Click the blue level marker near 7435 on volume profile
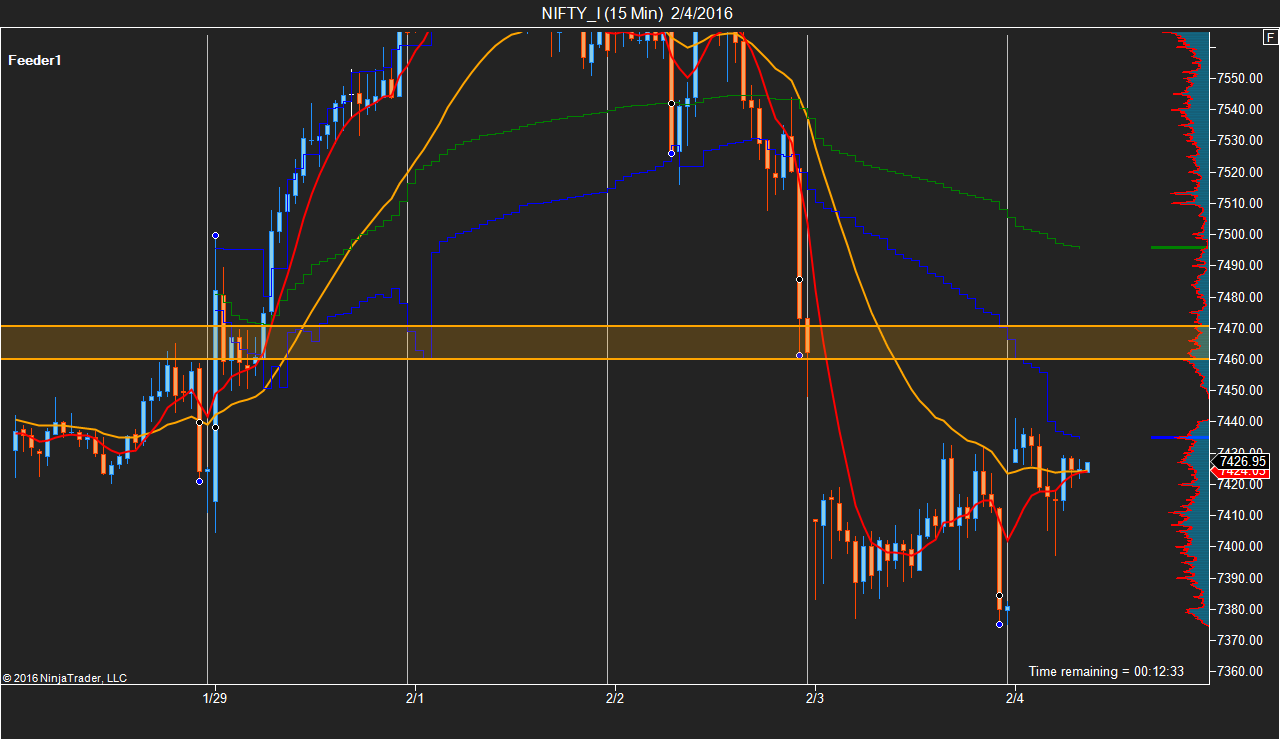Image resolution: width=1280 pixels, height=740 pixels. coord(1179,437)
